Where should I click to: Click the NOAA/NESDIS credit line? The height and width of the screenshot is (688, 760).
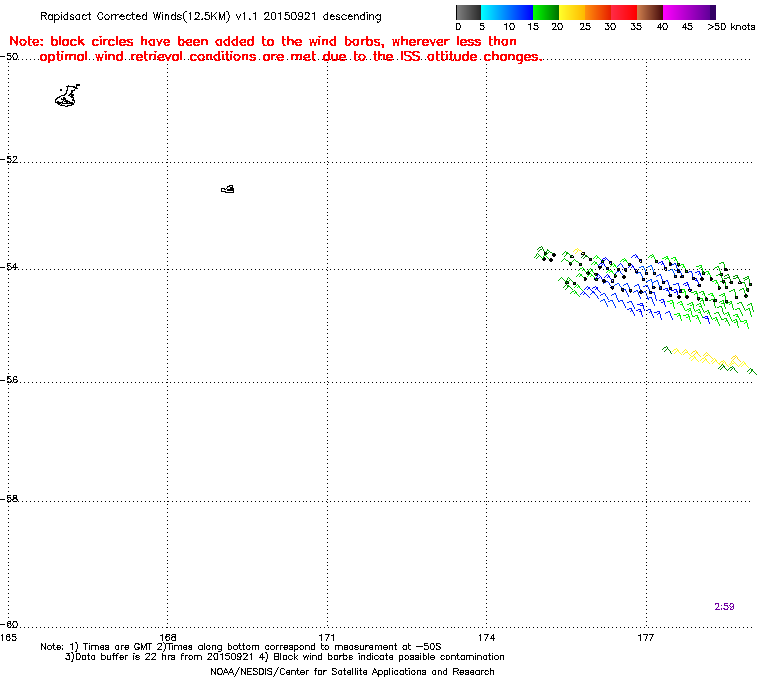(352, 672)
